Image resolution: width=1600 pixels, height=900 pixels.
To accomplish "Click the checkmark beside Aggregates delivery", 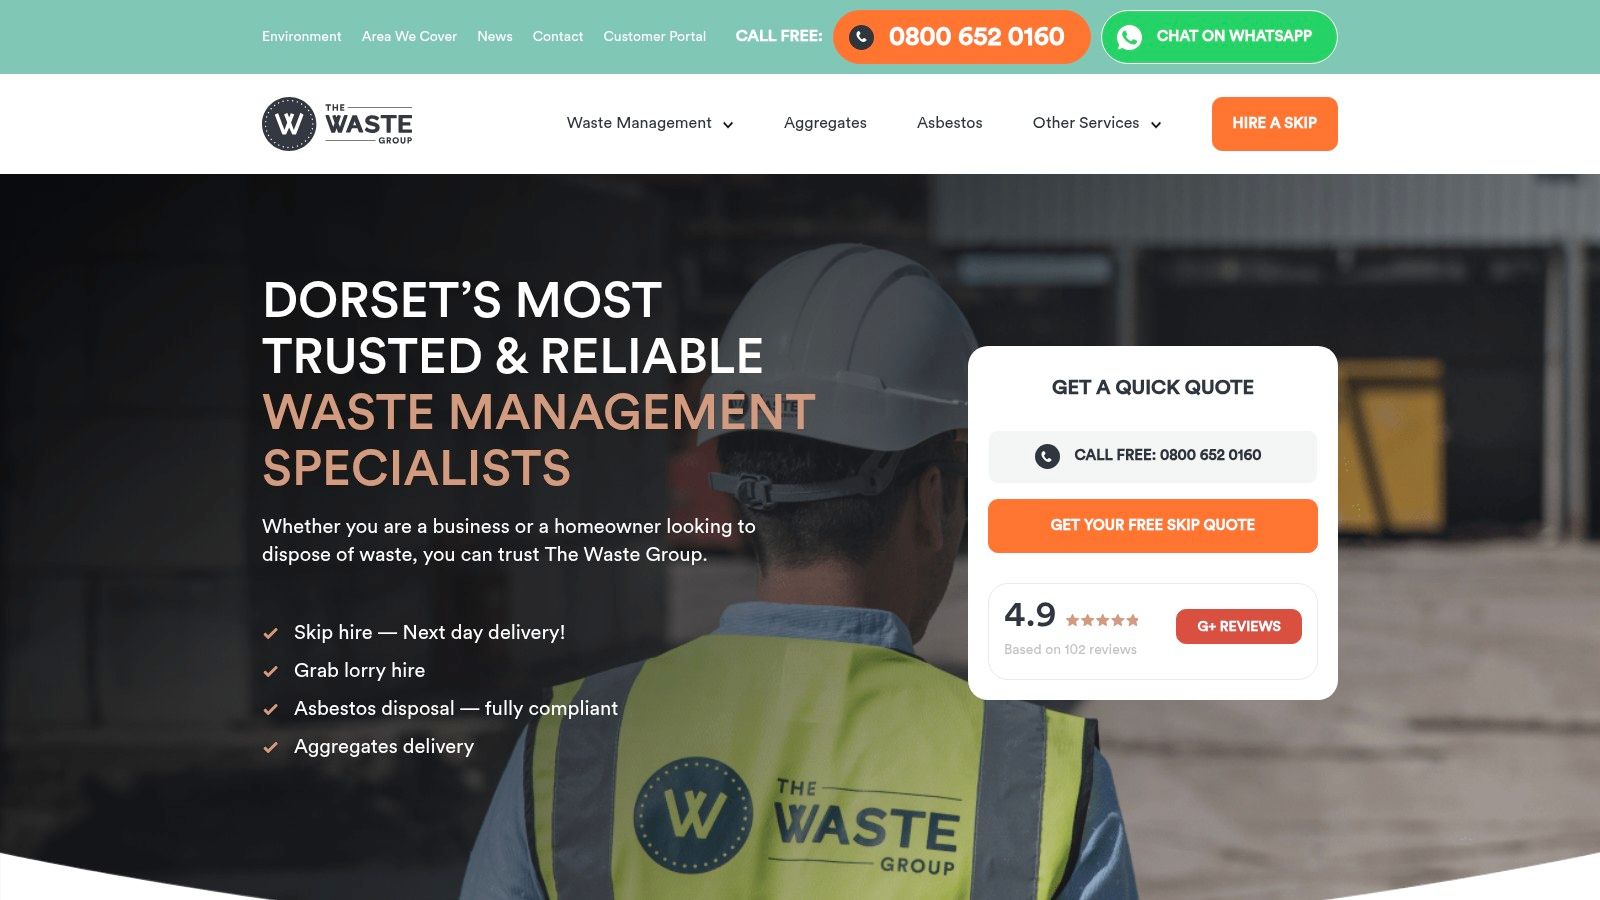I will click(271, 747).
